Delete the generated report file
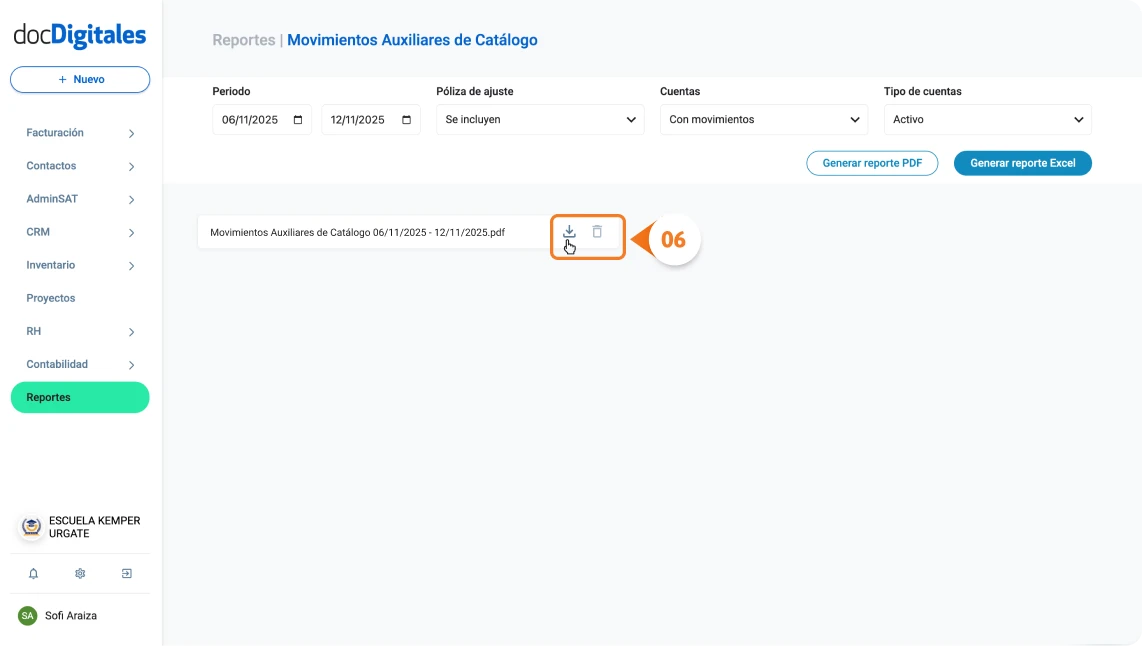This screenshot has width=1142, height=646. (x=598, y=232)
